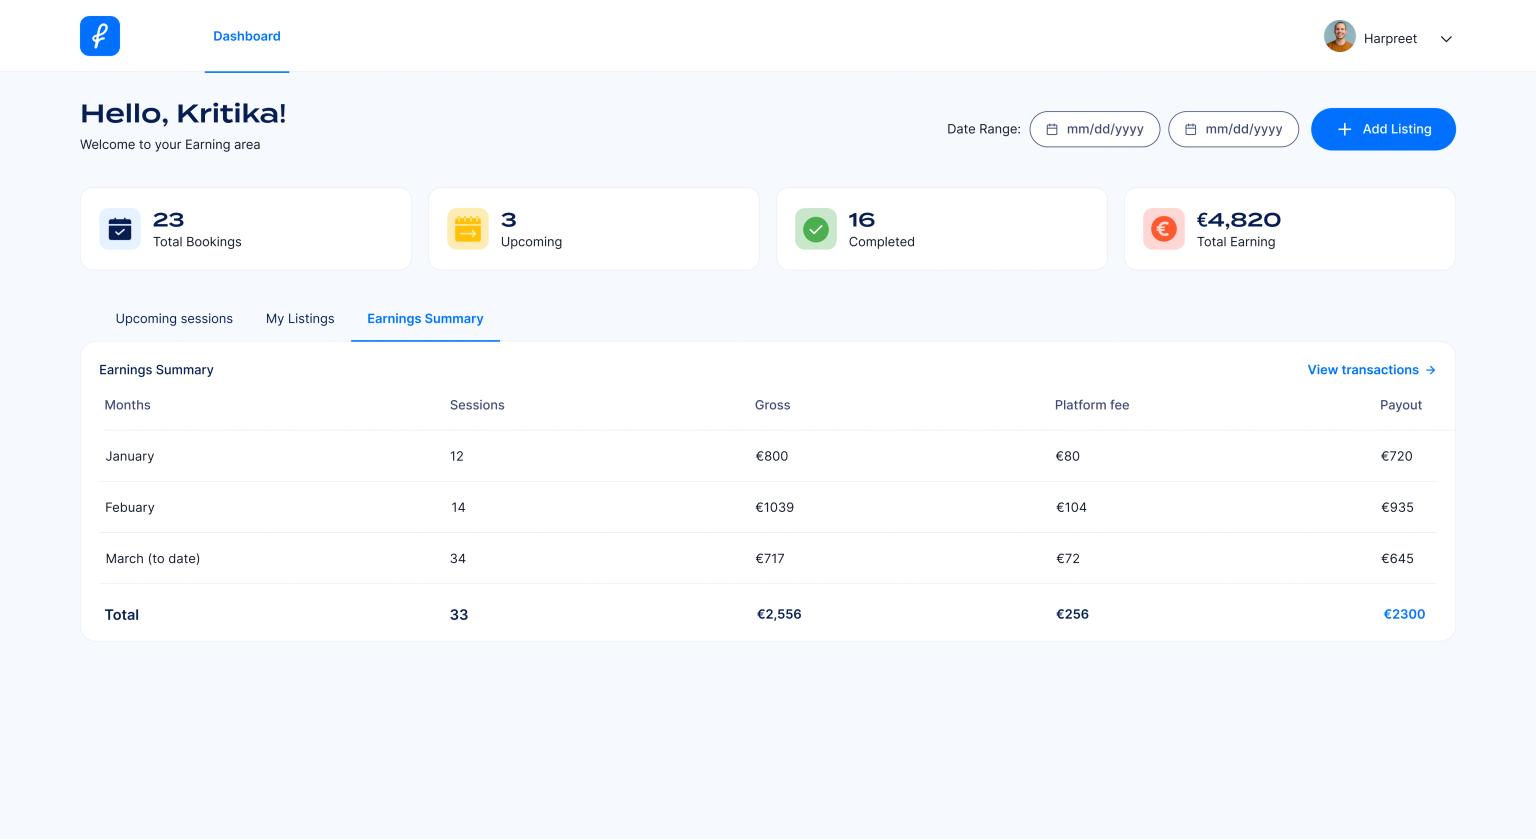
Task: Switch to Upcoming sessions tab
Action: pos(174,319)
